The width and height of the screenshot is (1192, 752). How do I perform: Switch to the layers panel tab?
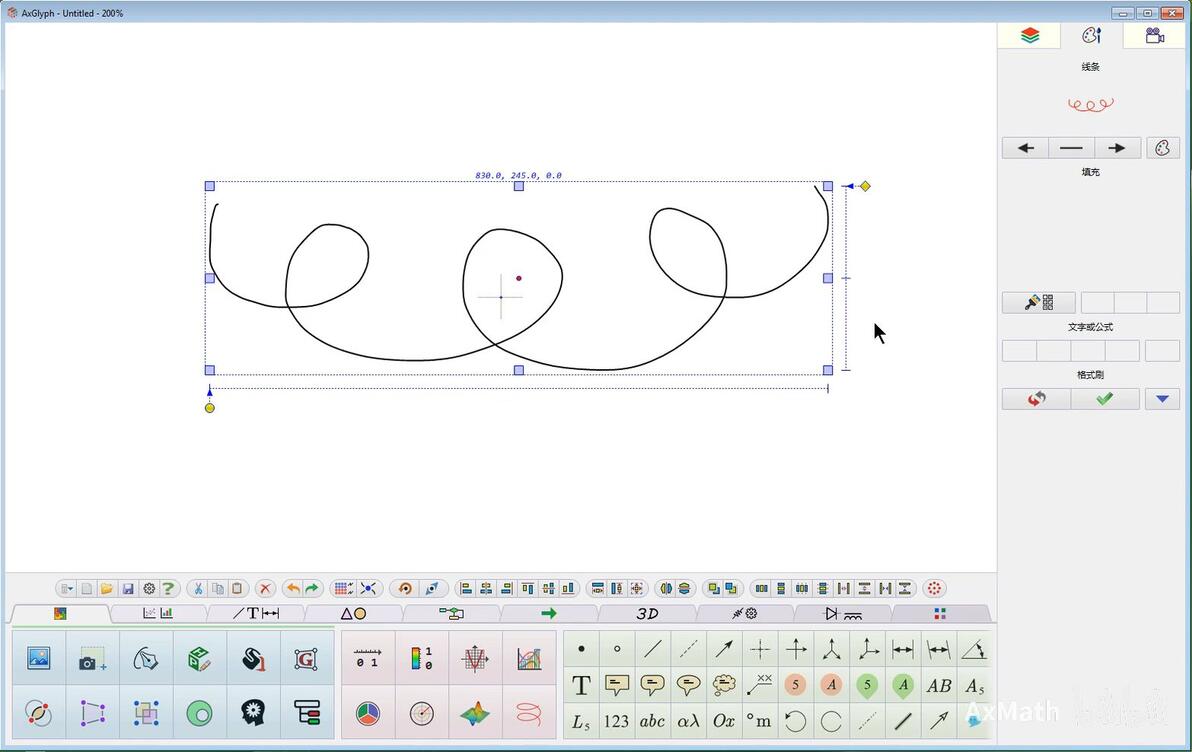(x=1029, y=36)
